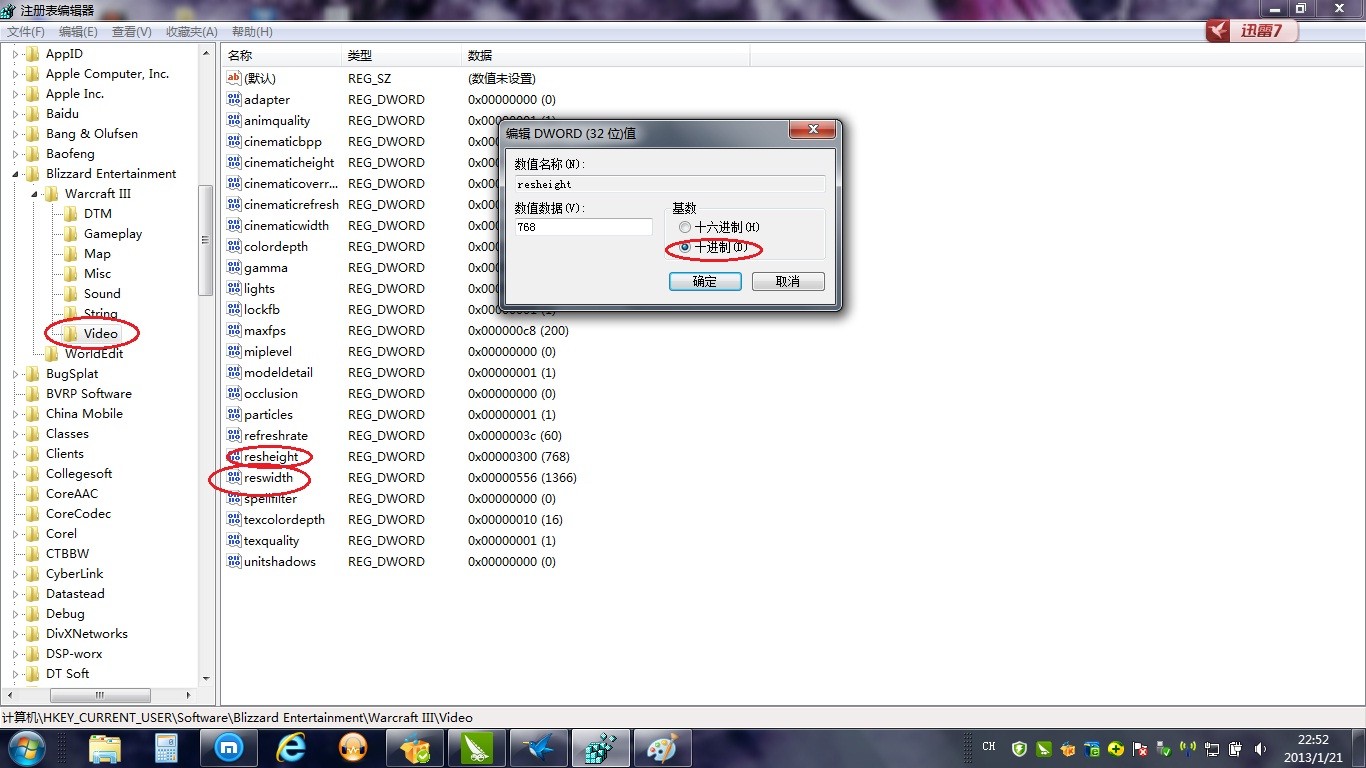Open Internet Explorer from the taskbar
Viewport: 1366px width, 768px height.
tap(291, 748)
